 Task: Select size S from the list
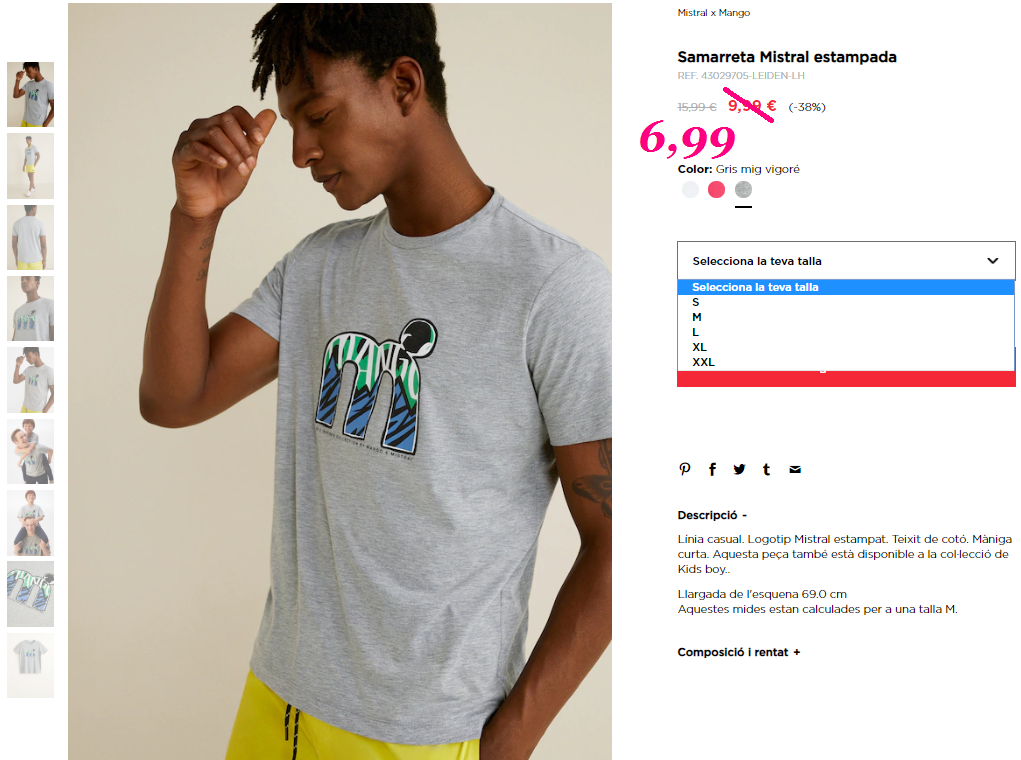[x=846, y=302]
